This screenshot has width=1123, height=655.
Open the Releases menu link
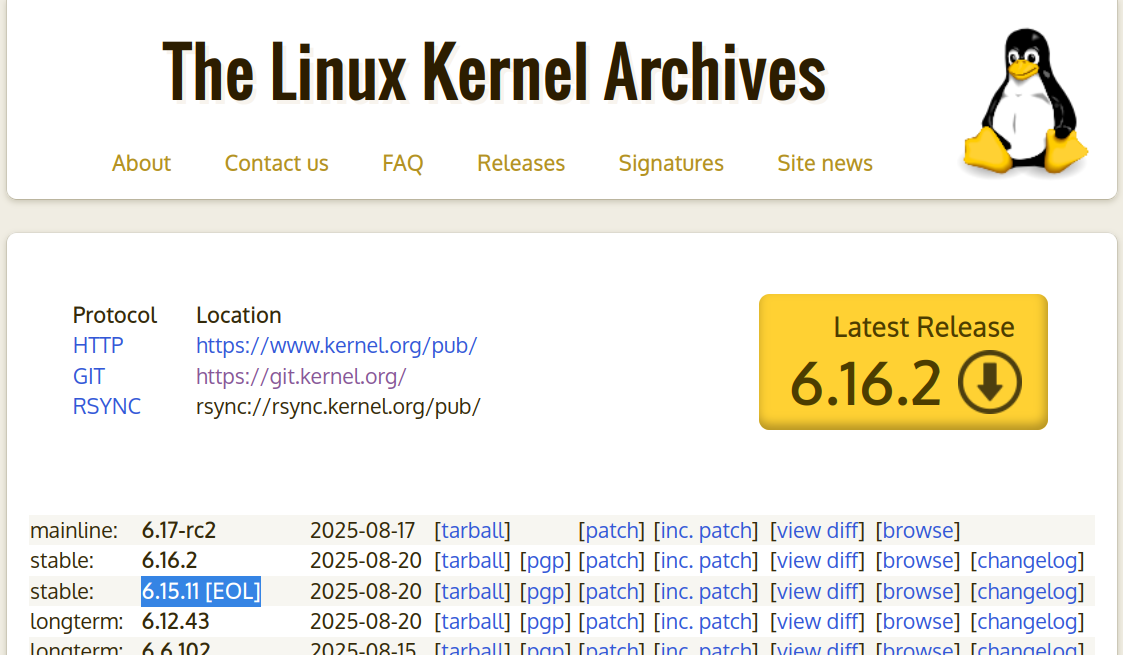click(520, 163)
